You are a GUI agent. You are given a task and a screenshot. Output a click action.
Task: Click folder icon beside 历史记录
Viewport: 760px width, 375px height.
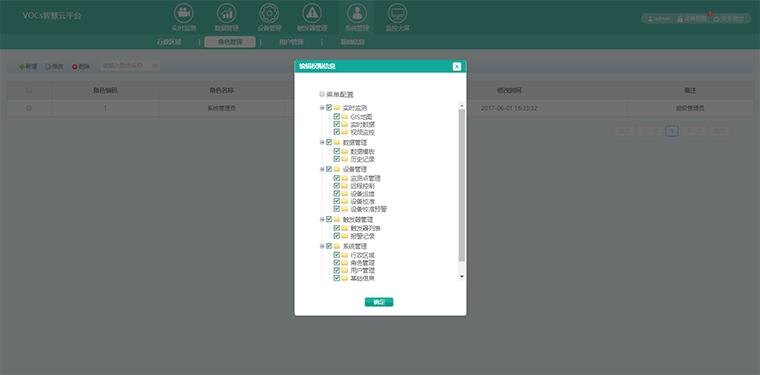(x=344, y=159)
